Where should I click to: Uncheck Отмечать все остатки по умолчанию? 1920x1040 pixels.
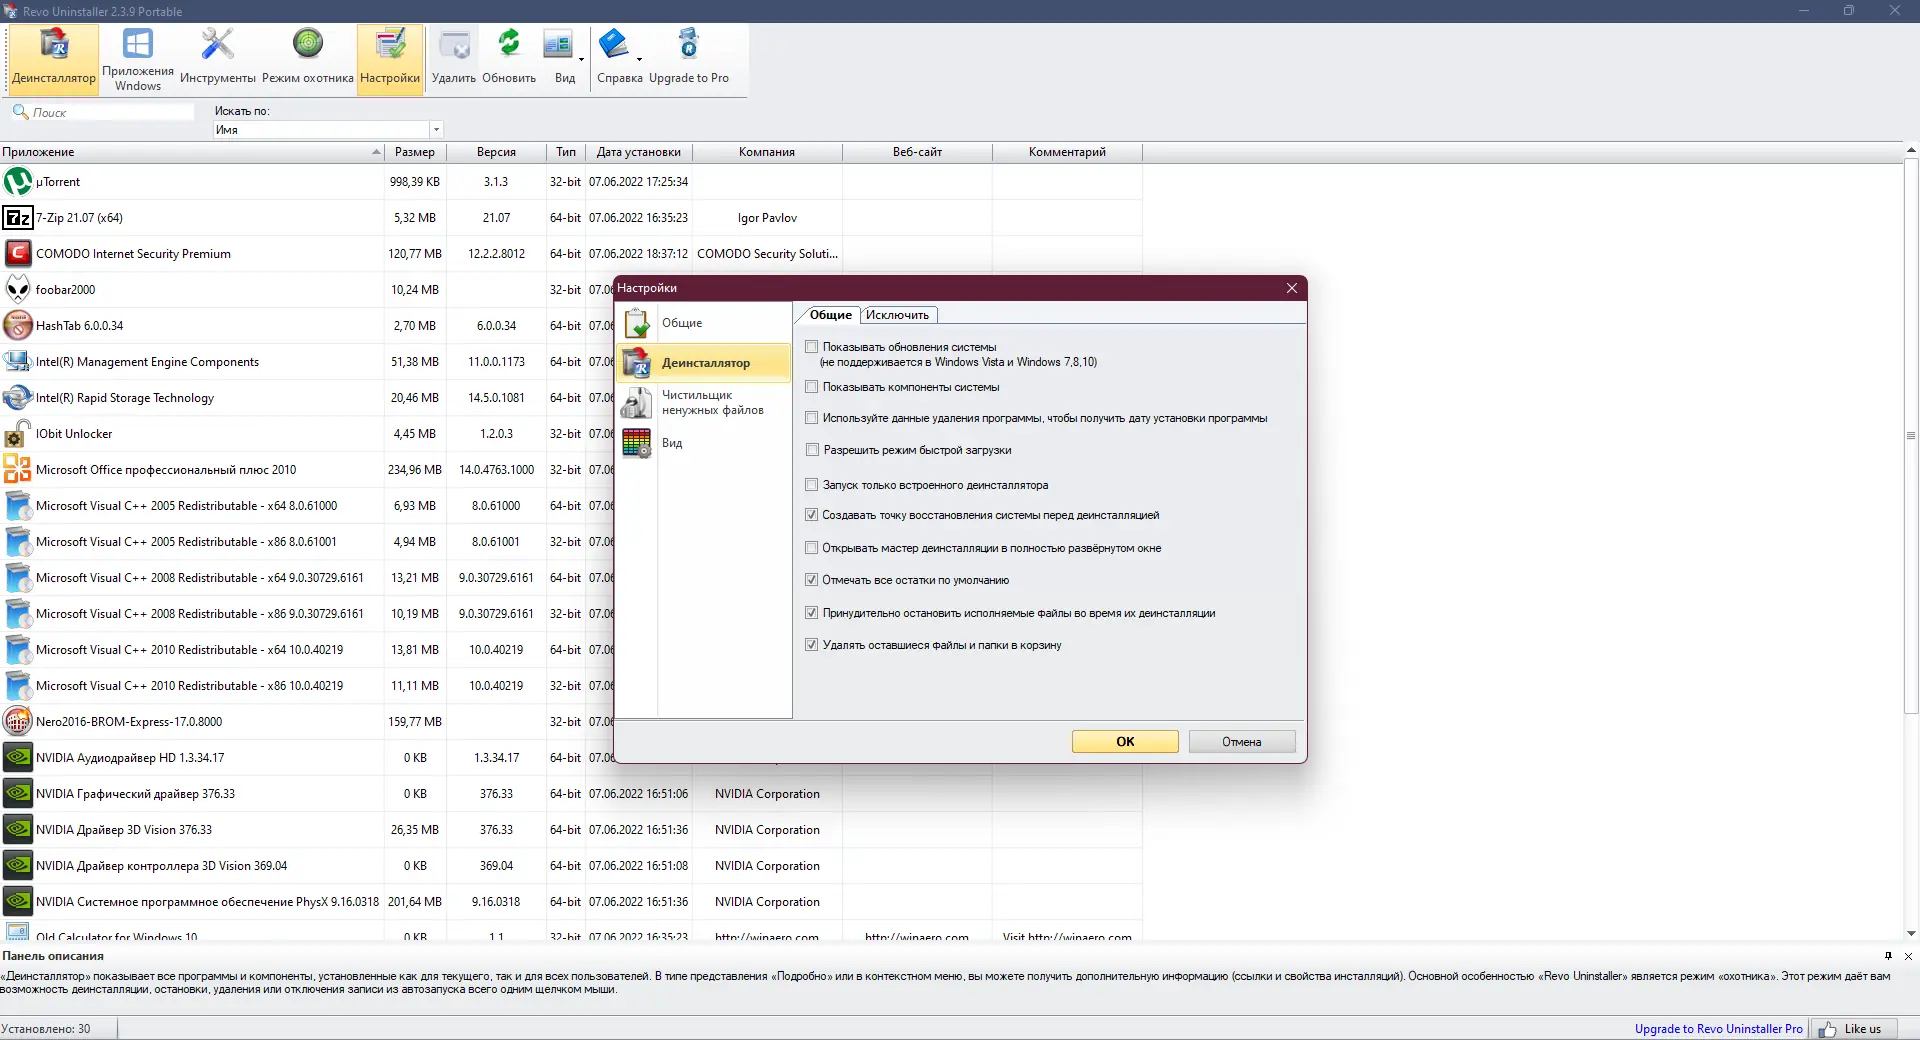tap(812, 580)
